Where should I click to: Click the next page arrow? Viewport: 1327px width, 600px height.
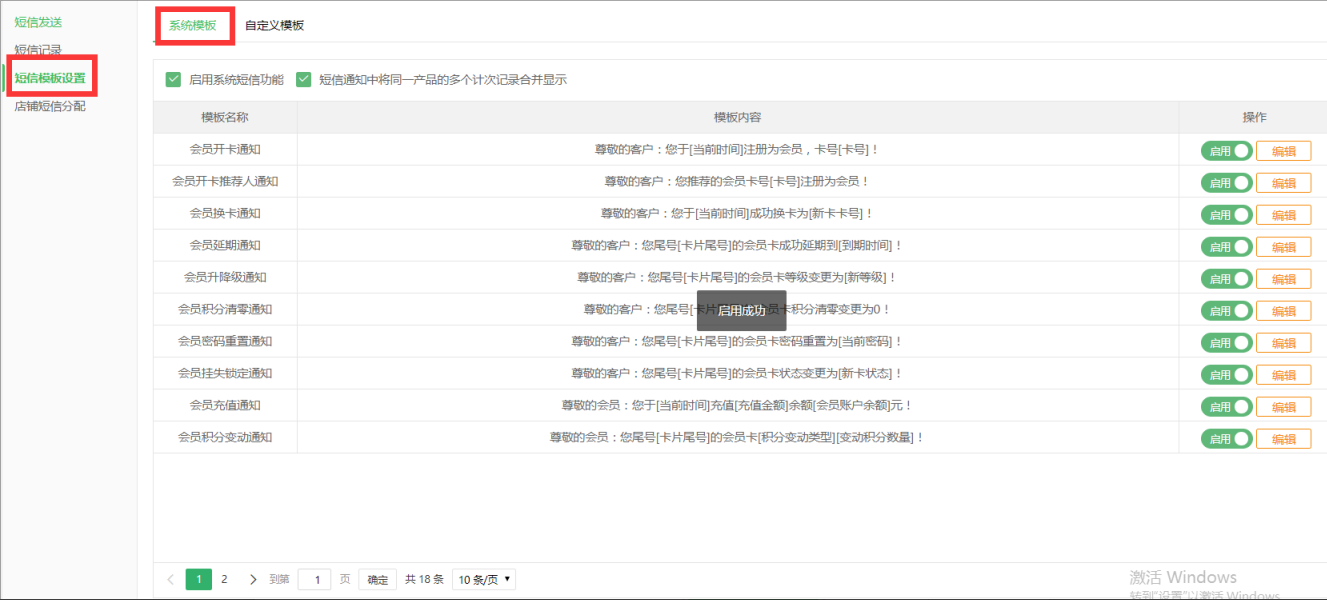(252, 578)
